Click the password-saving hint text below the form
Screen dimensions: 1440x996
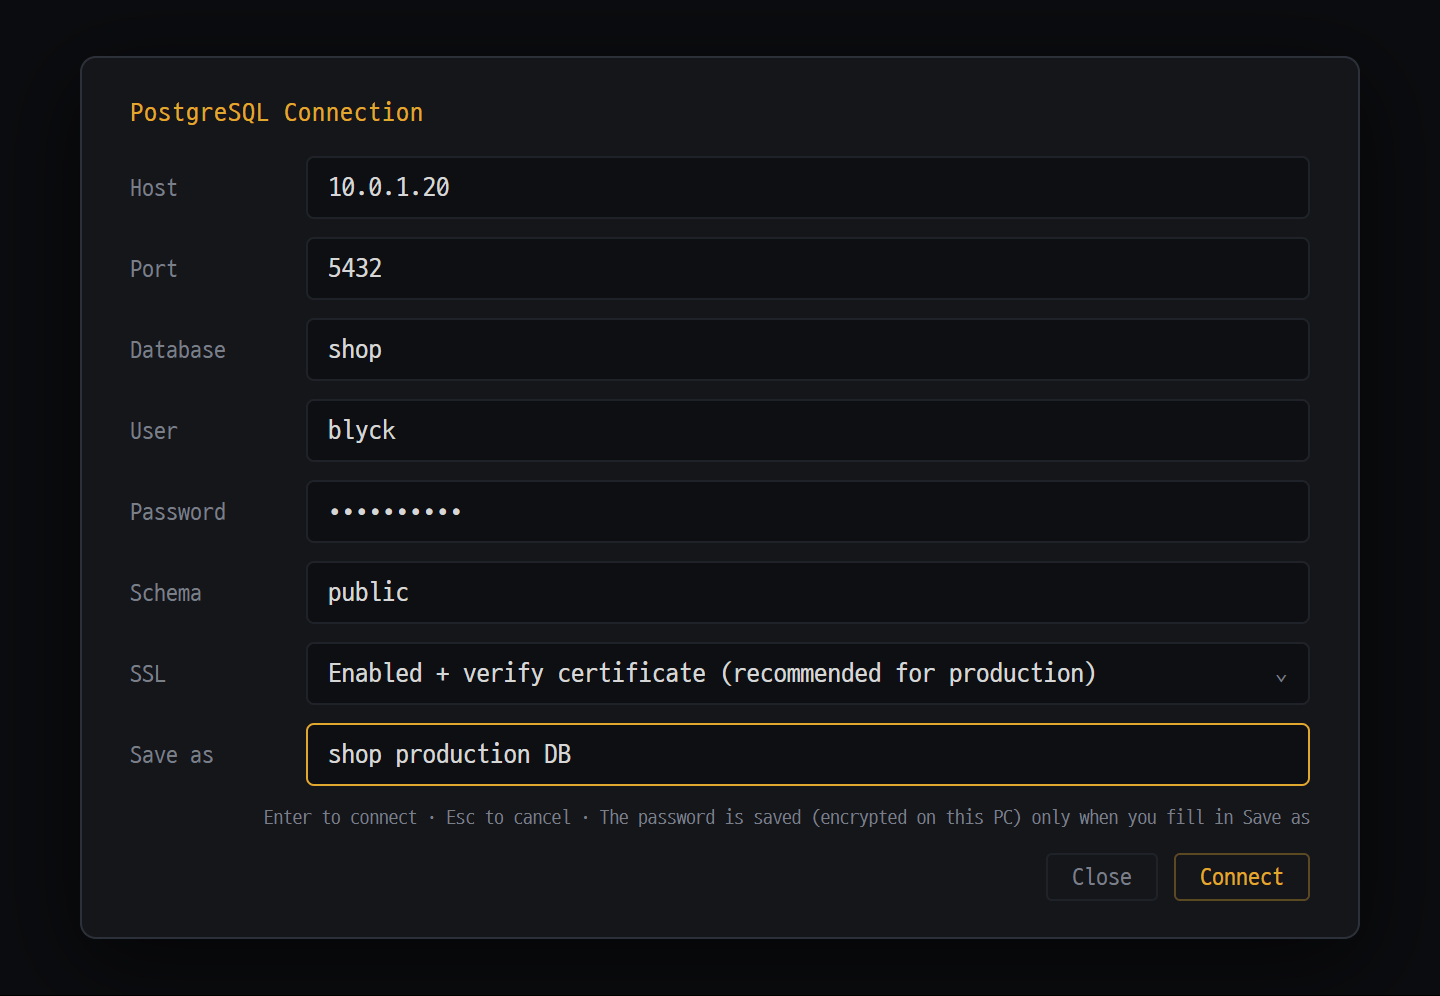954,817
